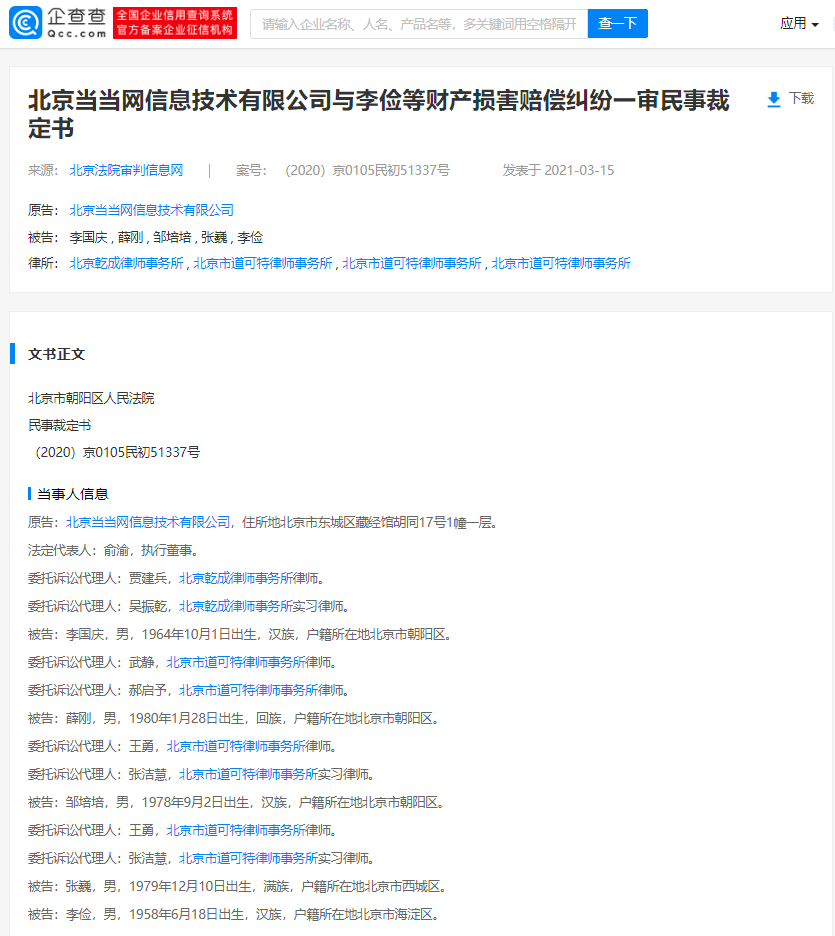Image resolution: width=835 pixels, height=936 pixels.
Task: Click the 李国庆 1964年10月1日出生 line
Action: pyautogui.click(x=239, y=635)
